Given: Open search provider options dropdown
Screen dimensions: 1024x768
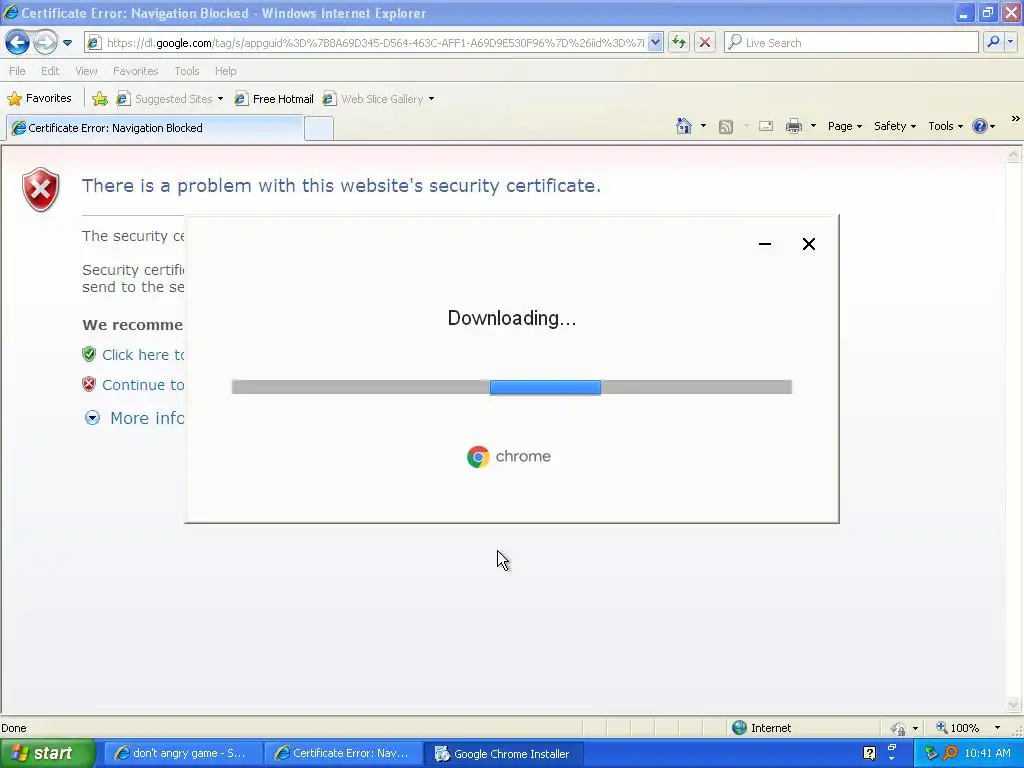Looking at the screenshot, I should pyautogui.click(x=1011, y=42).
